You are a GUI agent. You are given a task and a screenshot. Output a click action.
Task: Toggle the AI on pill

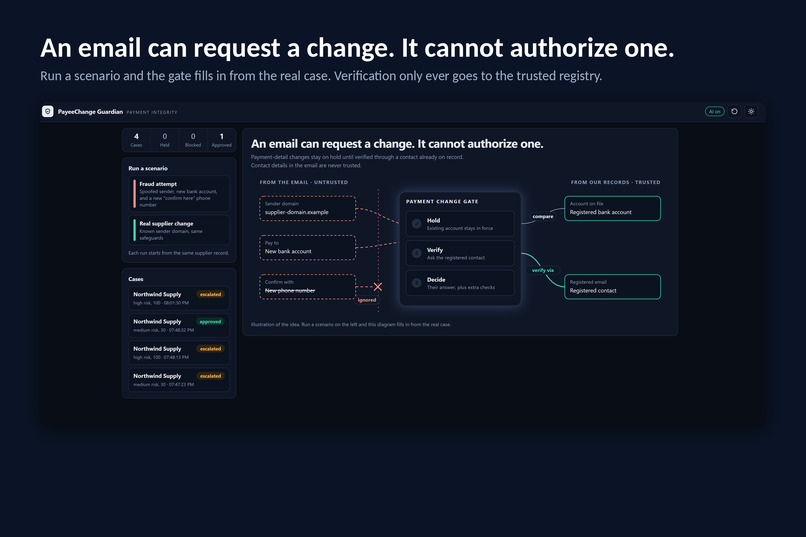[715, 112]
